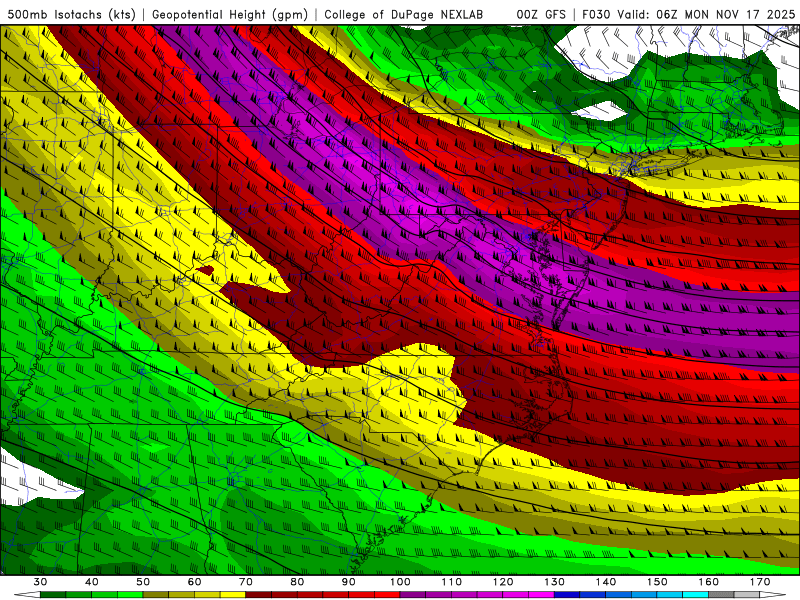This screenshot has height=600, width=800.
Task: Click the "Geopotential Height (gpm)" header label
Action: pyautogui.click(x=230, y=15)
